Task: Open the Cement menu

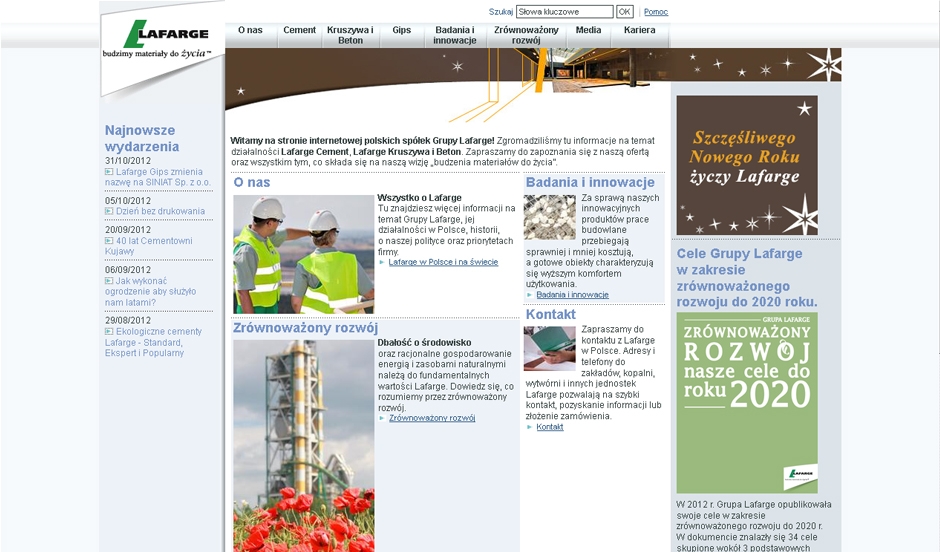Action: pyautogui.click(x=299, y=30)
